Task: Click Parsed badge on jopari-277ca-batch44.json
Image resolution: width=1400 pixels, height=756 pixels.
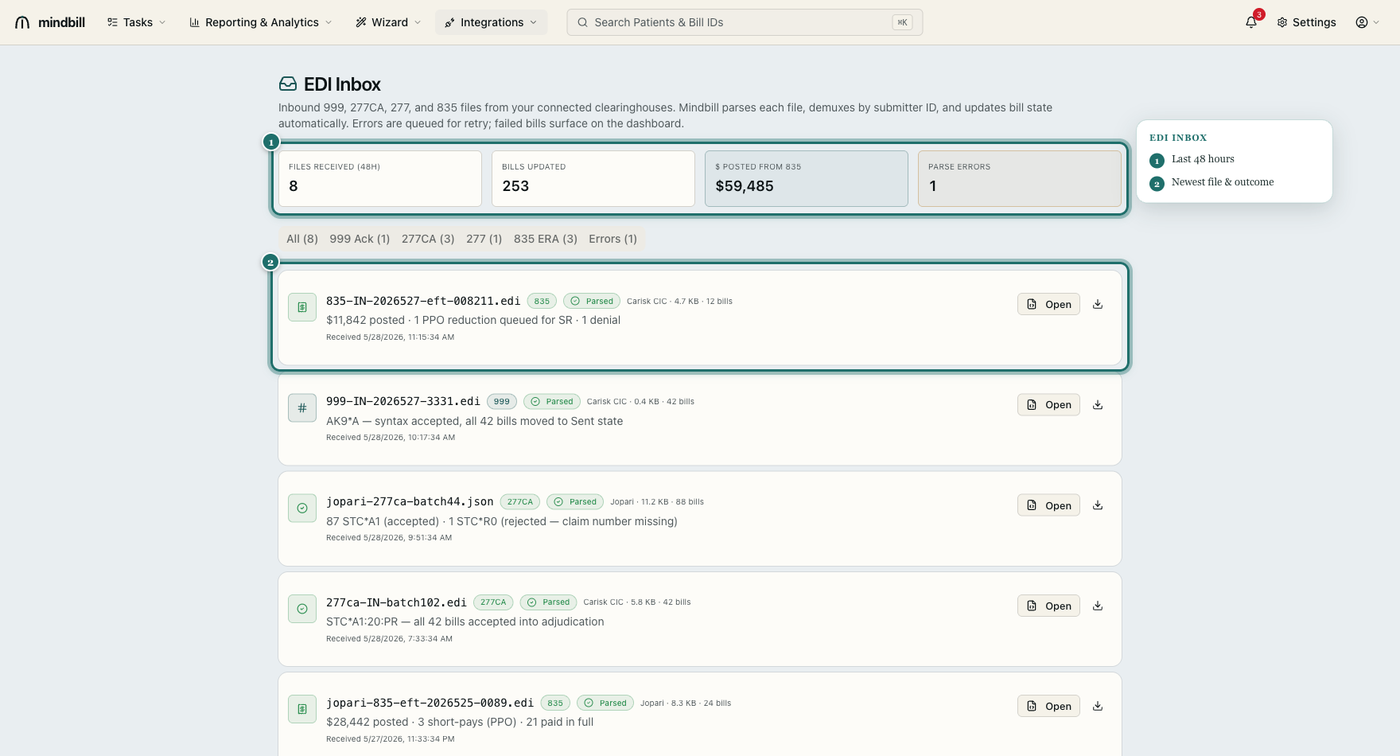Action: coord(575,502)
